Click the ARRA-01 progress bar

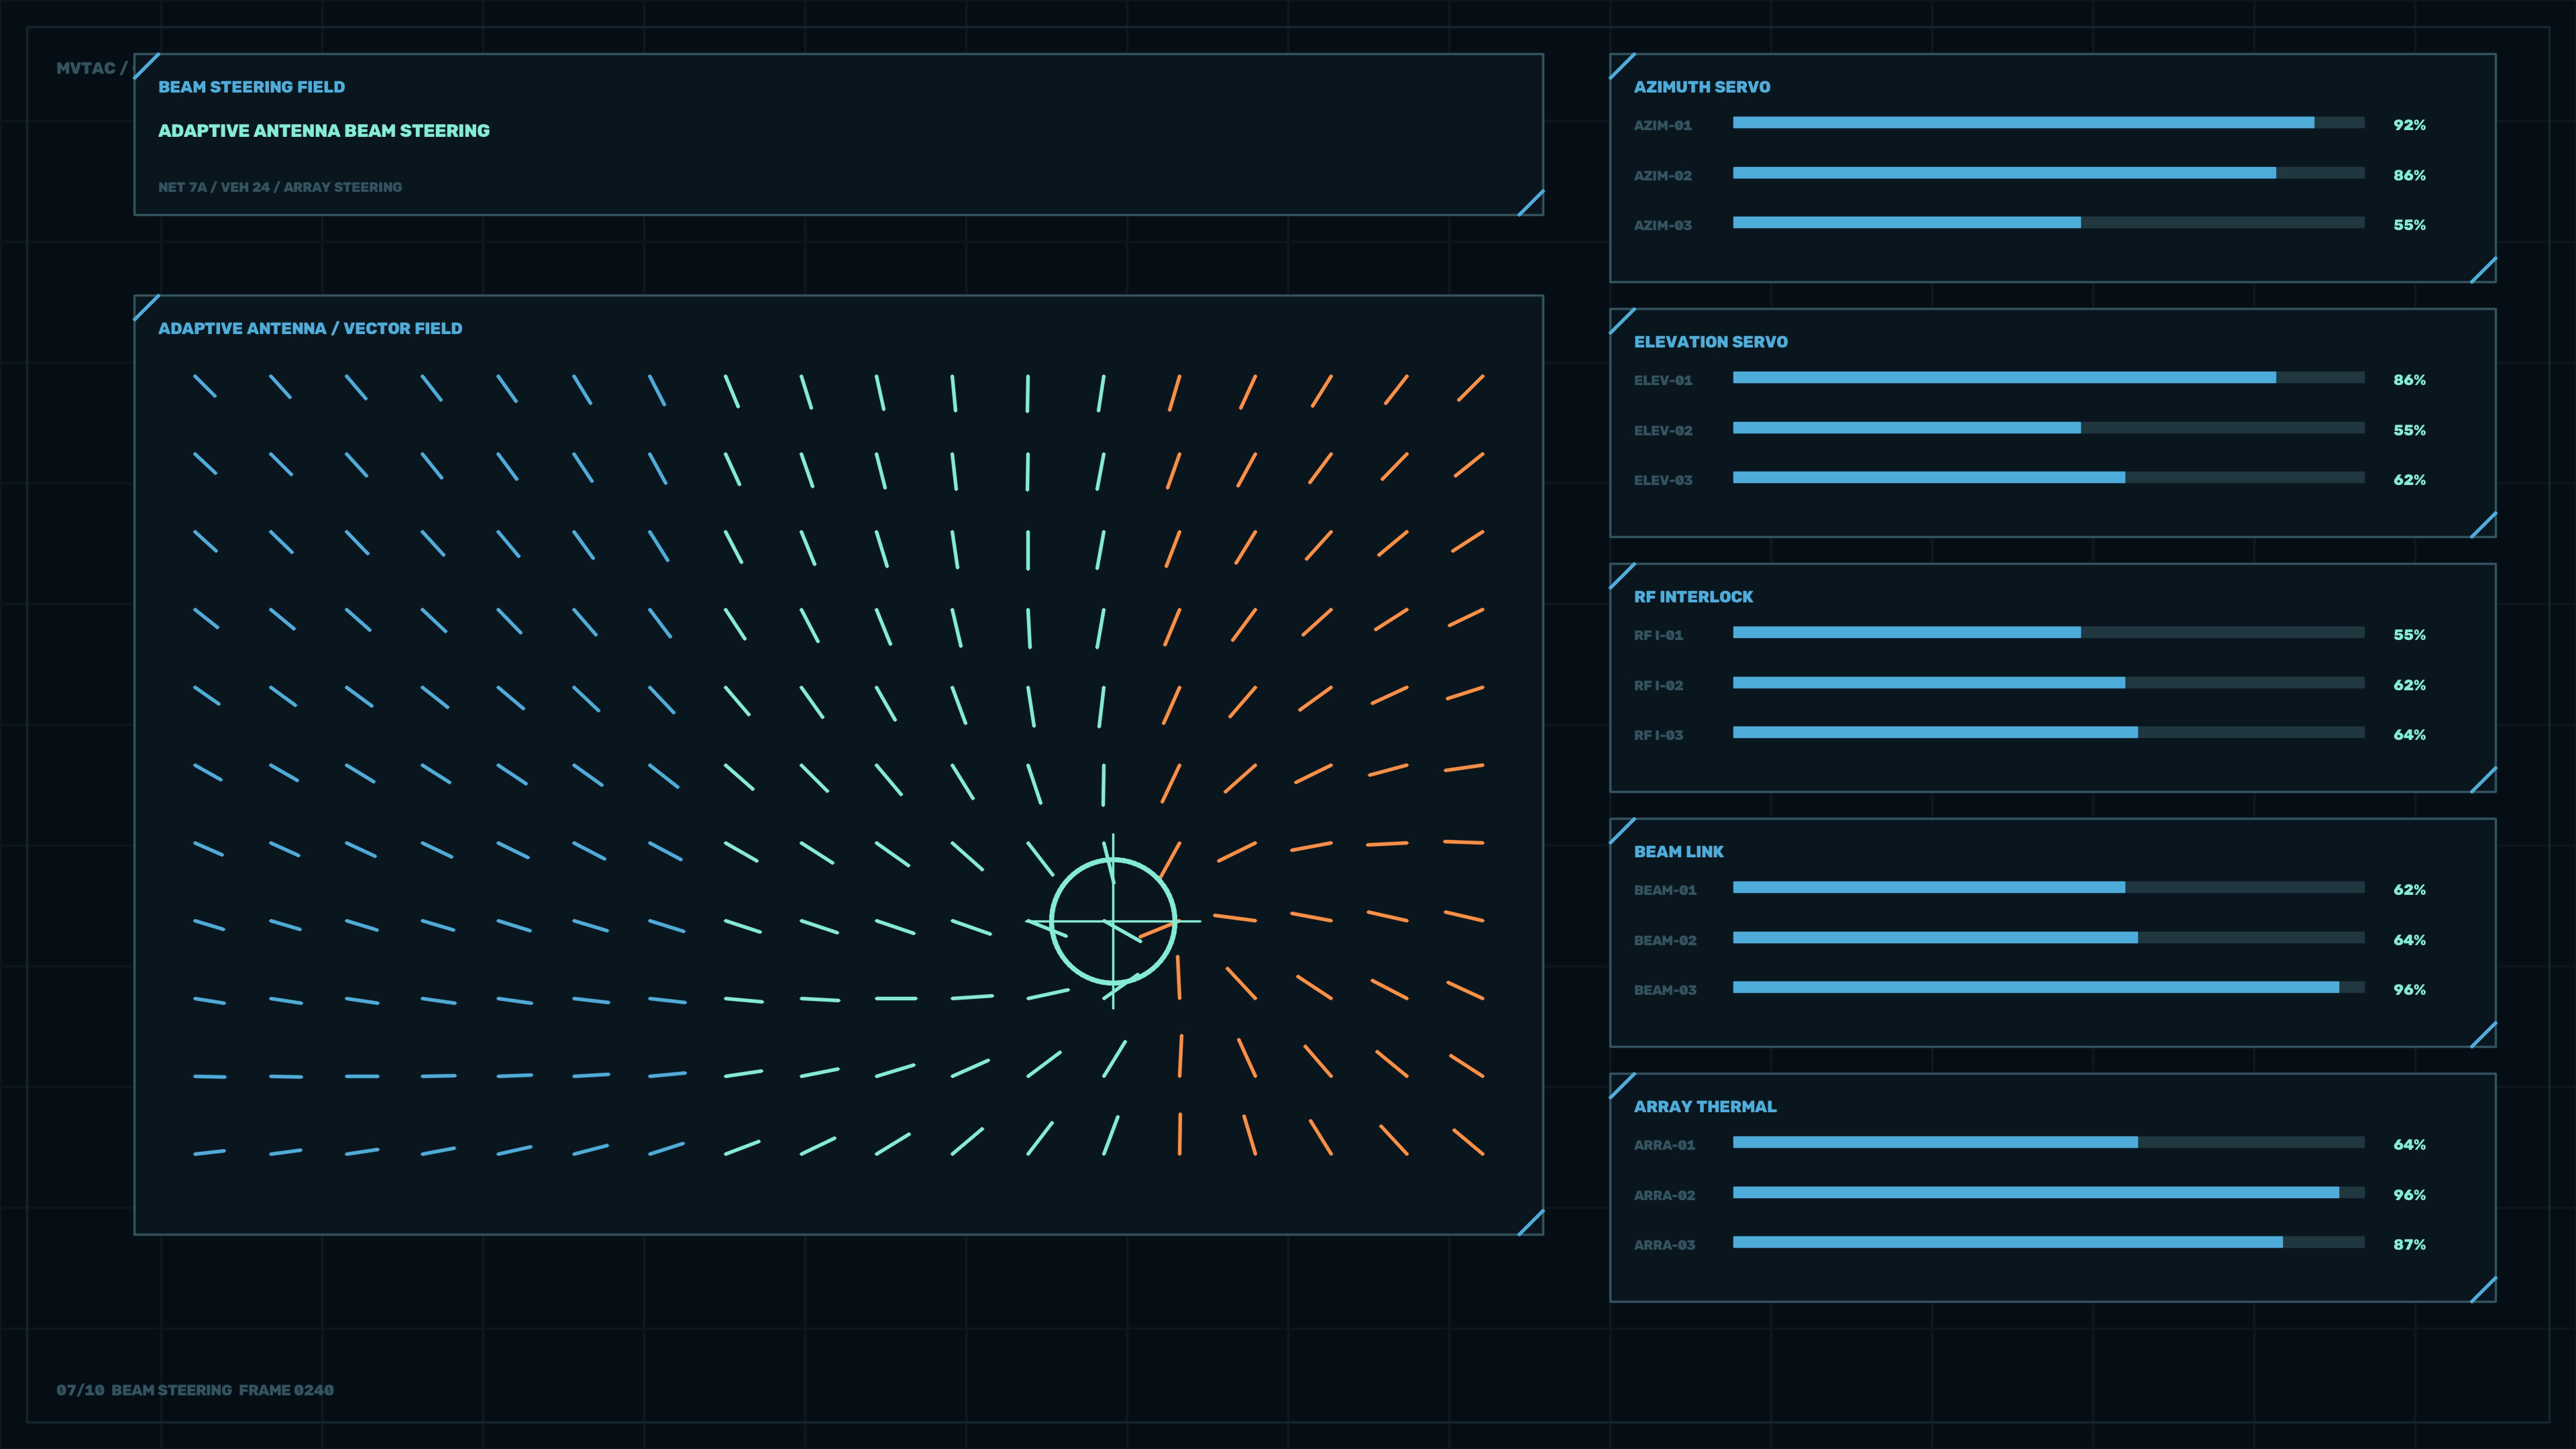(2048, 1143)
